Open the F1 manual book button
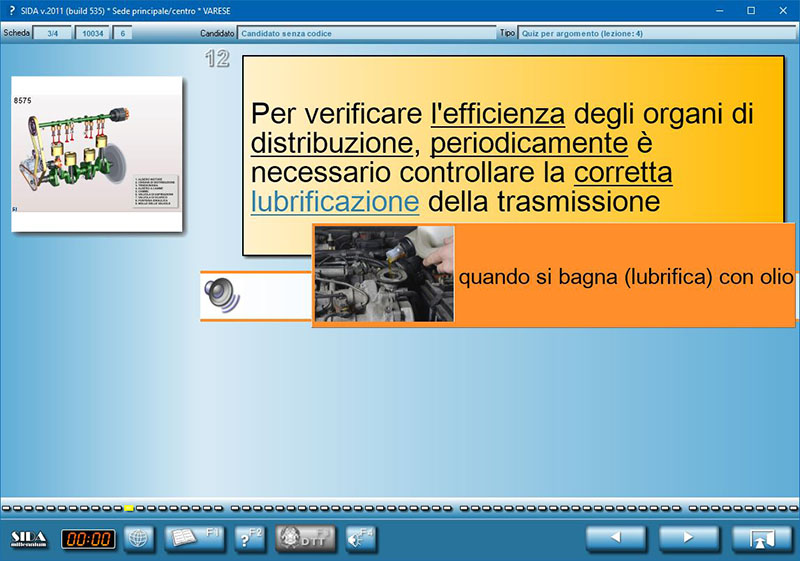Screen dimensions: 800x561 (x=194, y=538)
